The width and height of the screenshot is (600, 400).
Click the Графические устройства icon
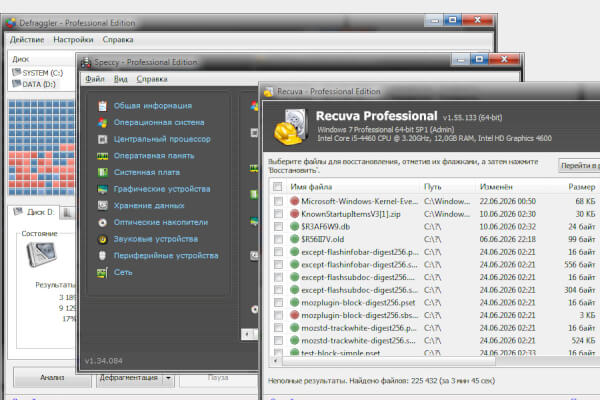[102, 189]
